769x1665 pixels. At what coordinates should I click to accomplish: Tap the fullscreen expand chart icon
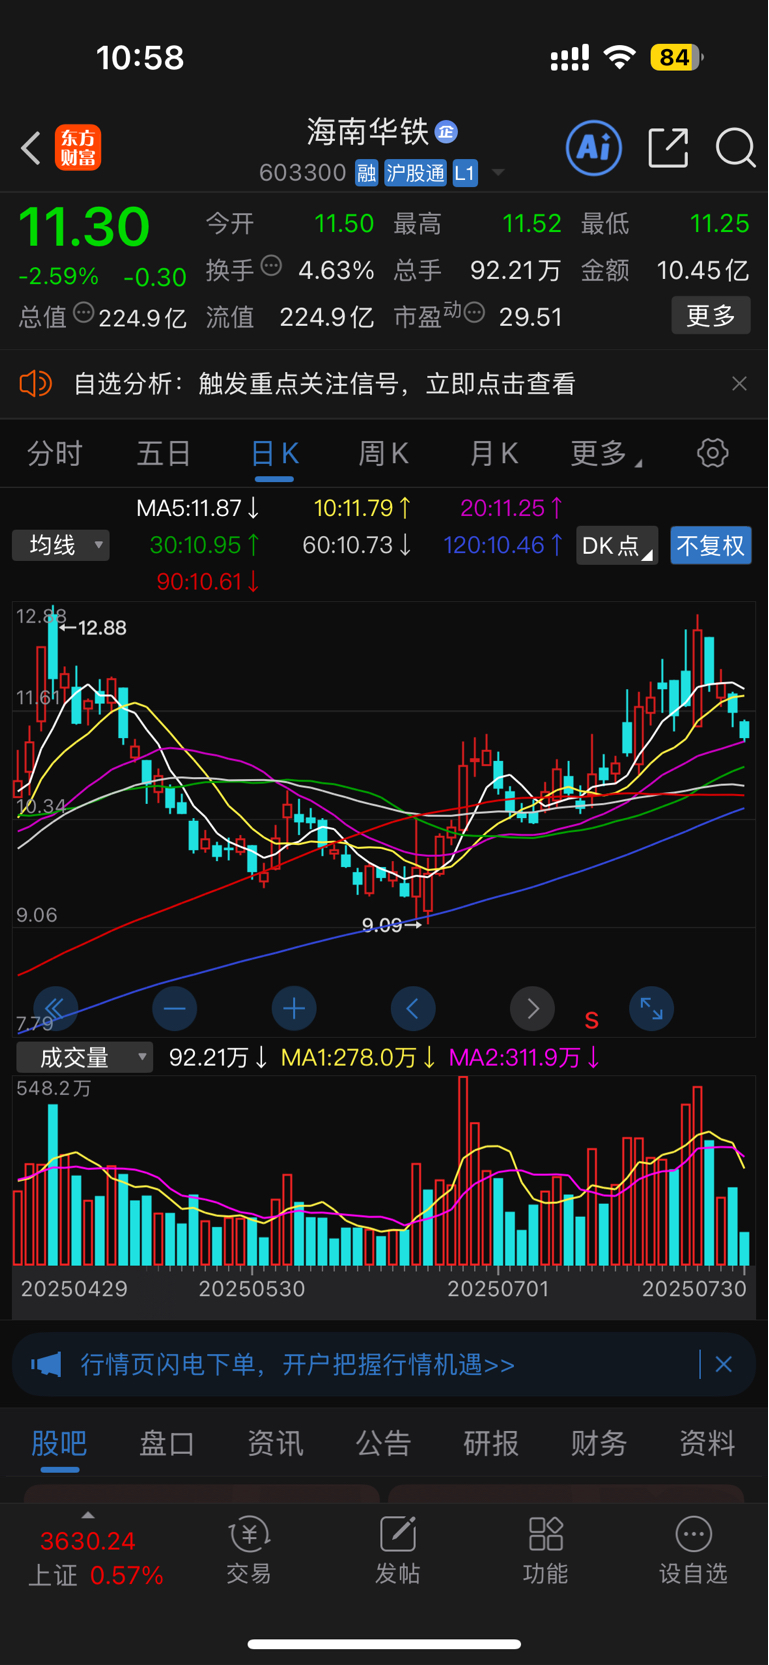pos(652,1009)
